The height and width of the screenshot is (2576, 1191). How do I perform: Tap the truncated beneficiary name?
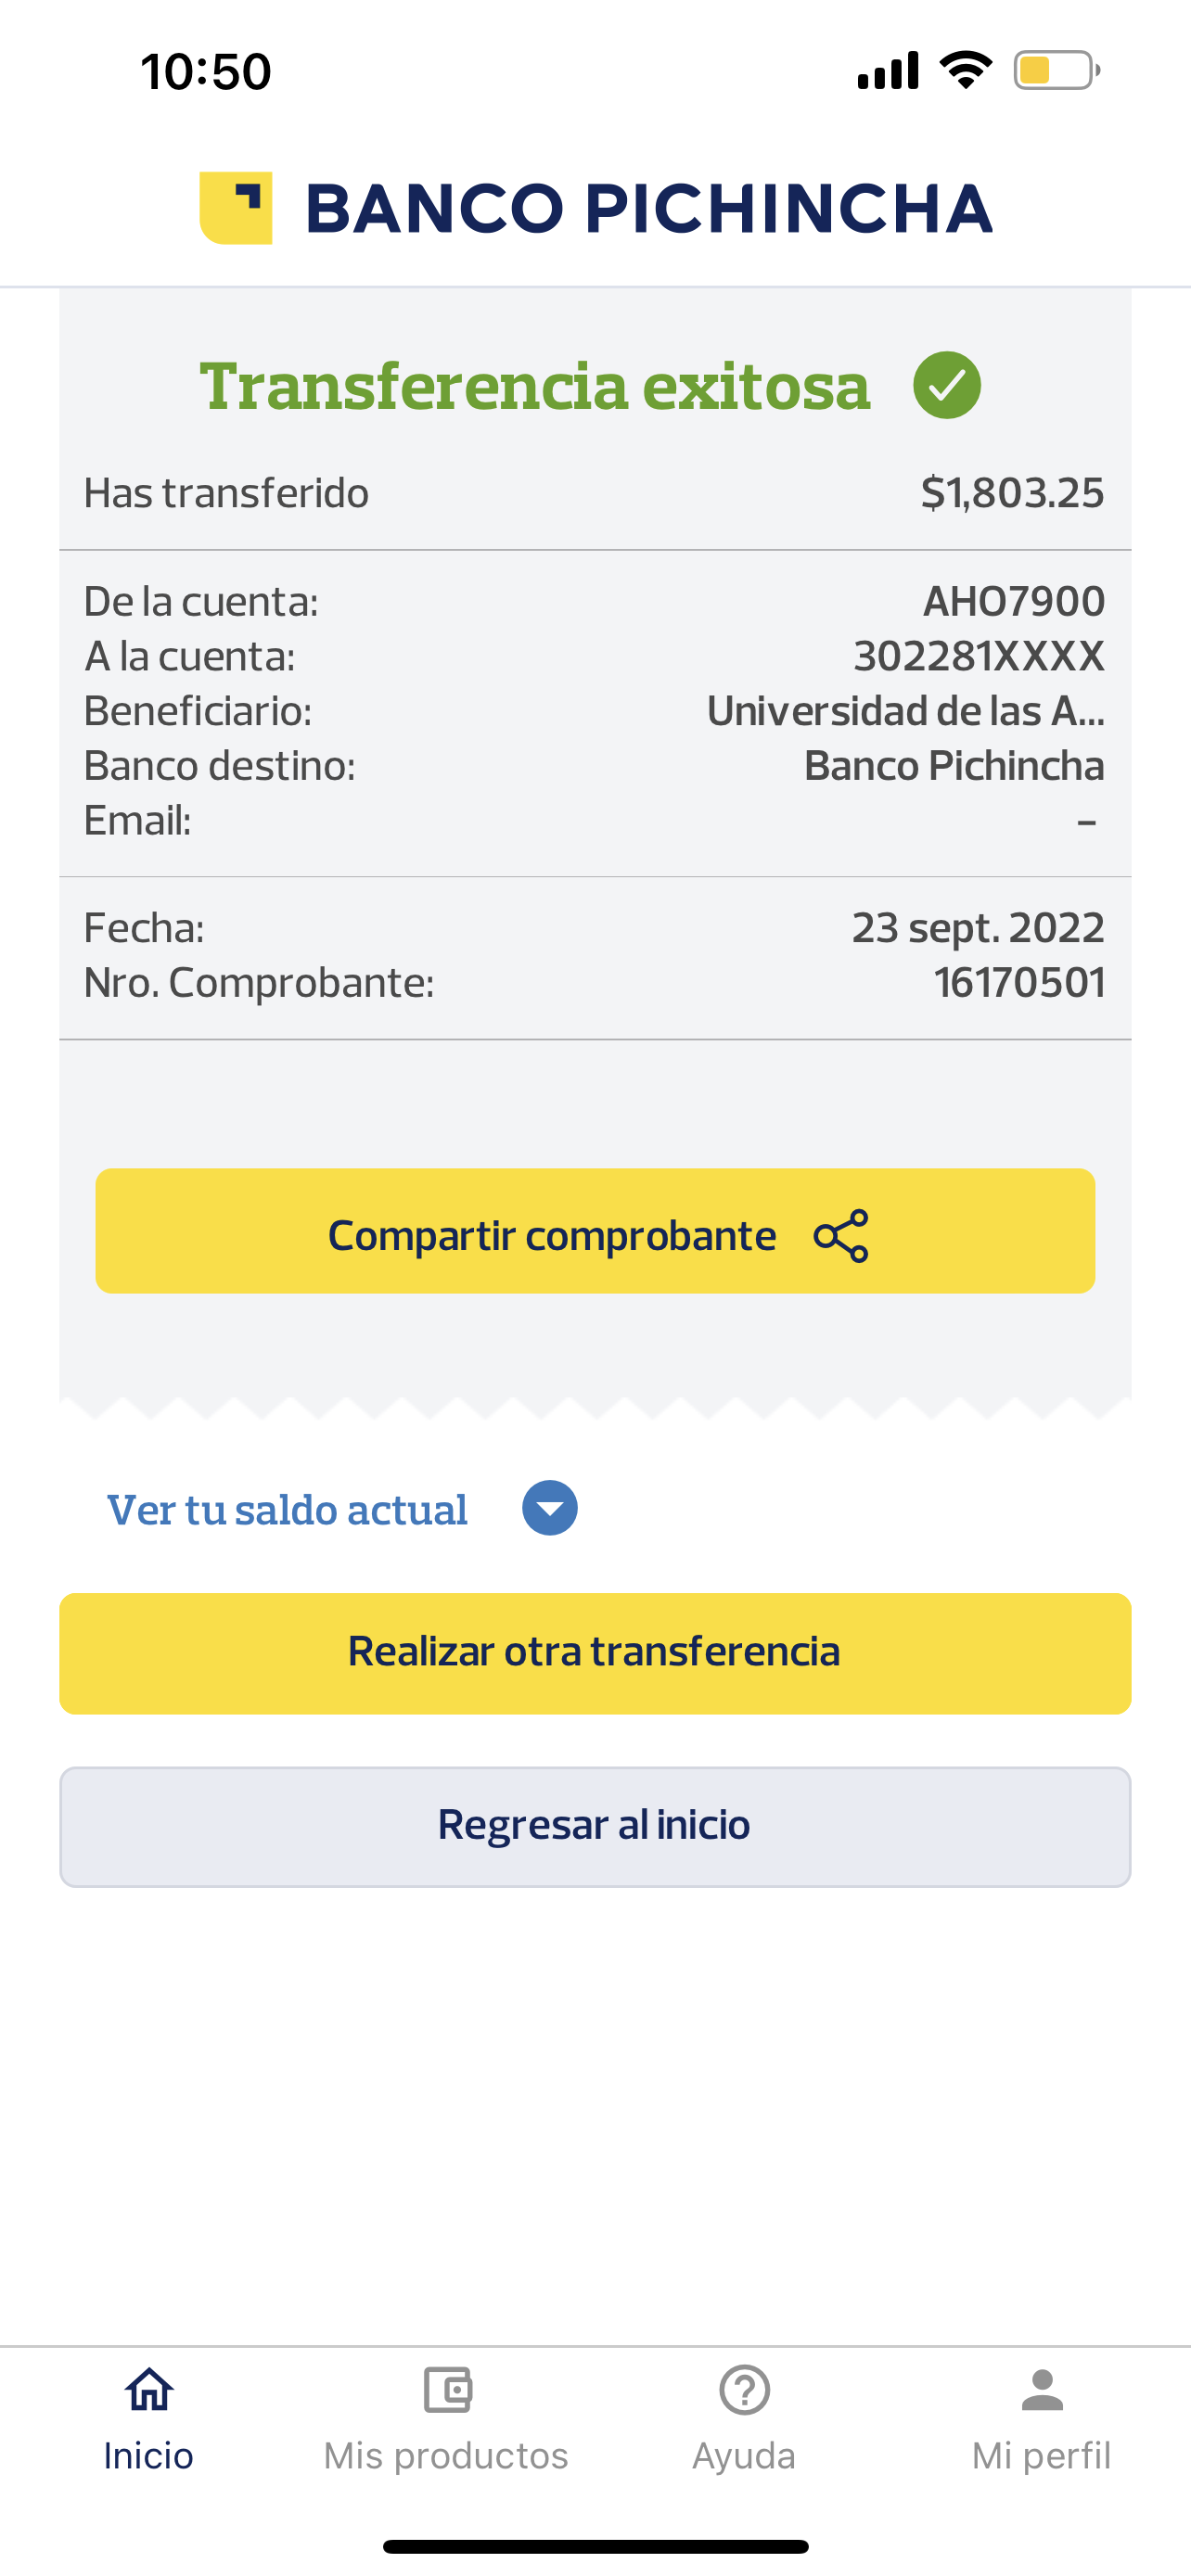tap(905, 711)
